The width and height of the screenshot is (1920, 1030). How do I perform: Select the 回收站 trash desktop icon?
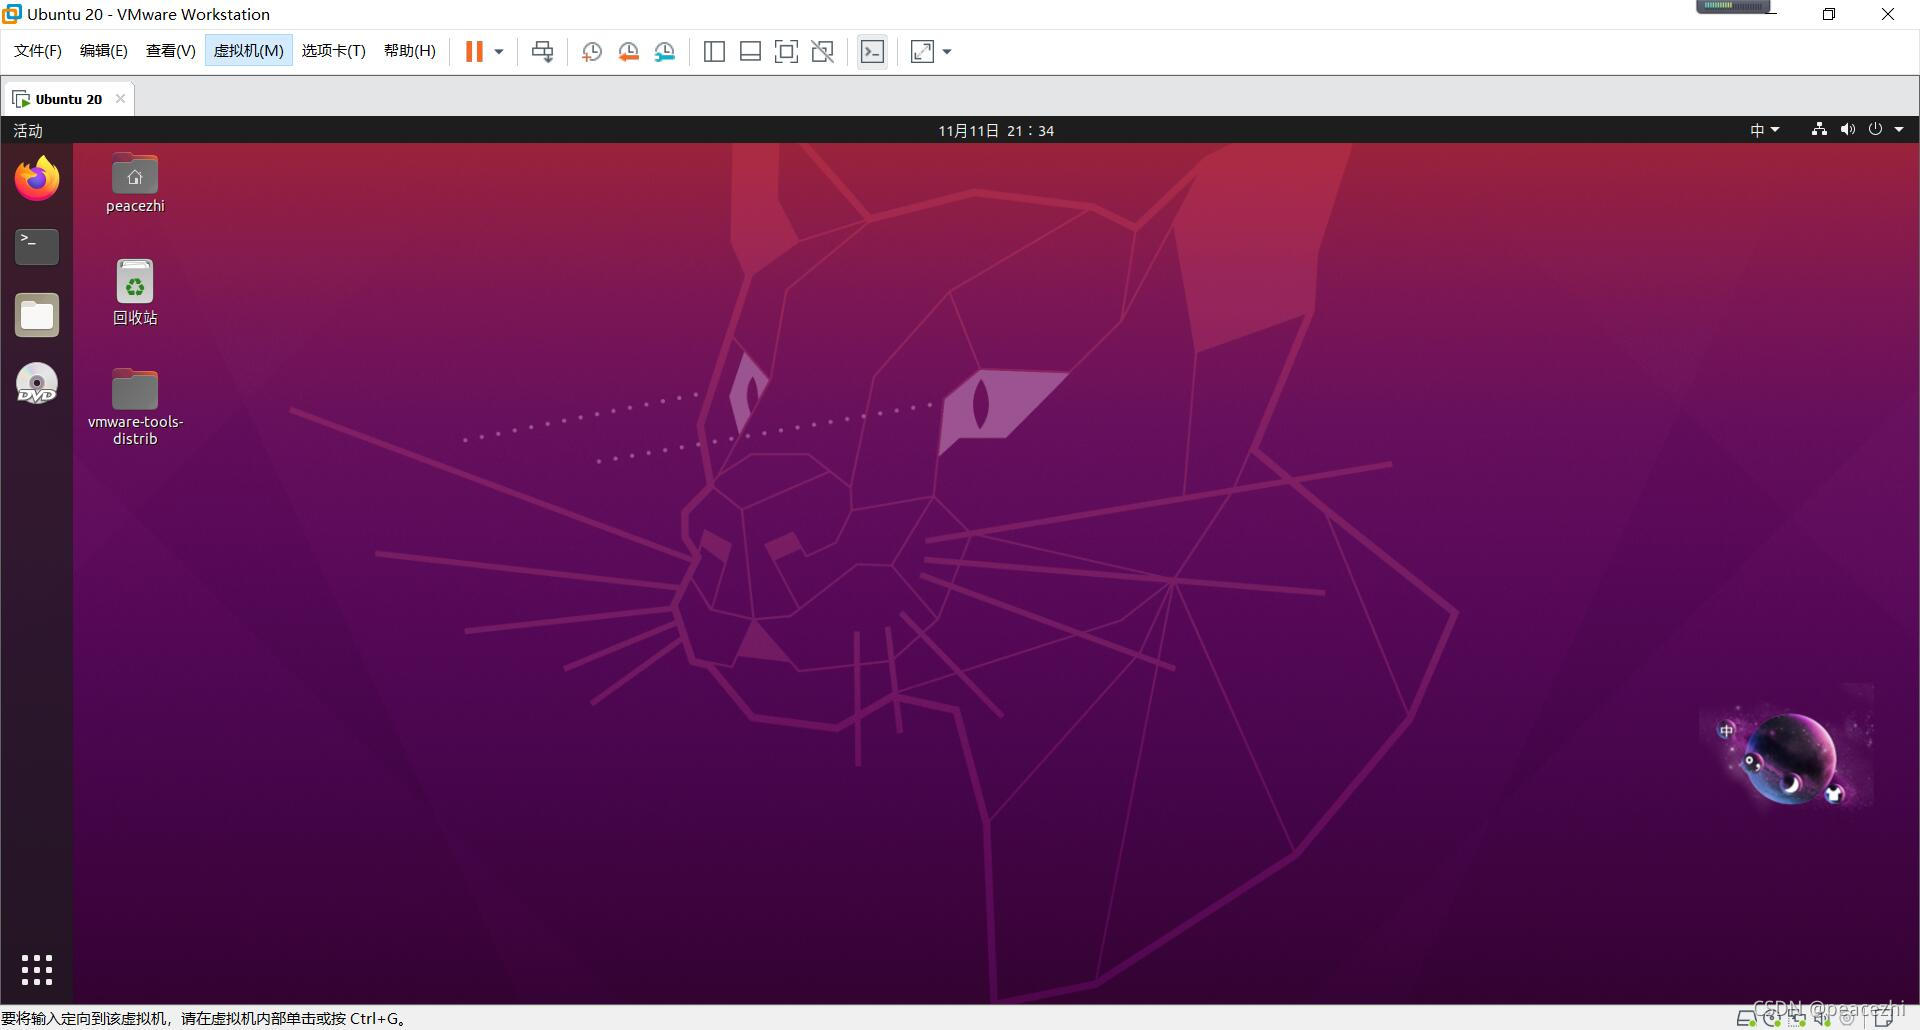135,293
